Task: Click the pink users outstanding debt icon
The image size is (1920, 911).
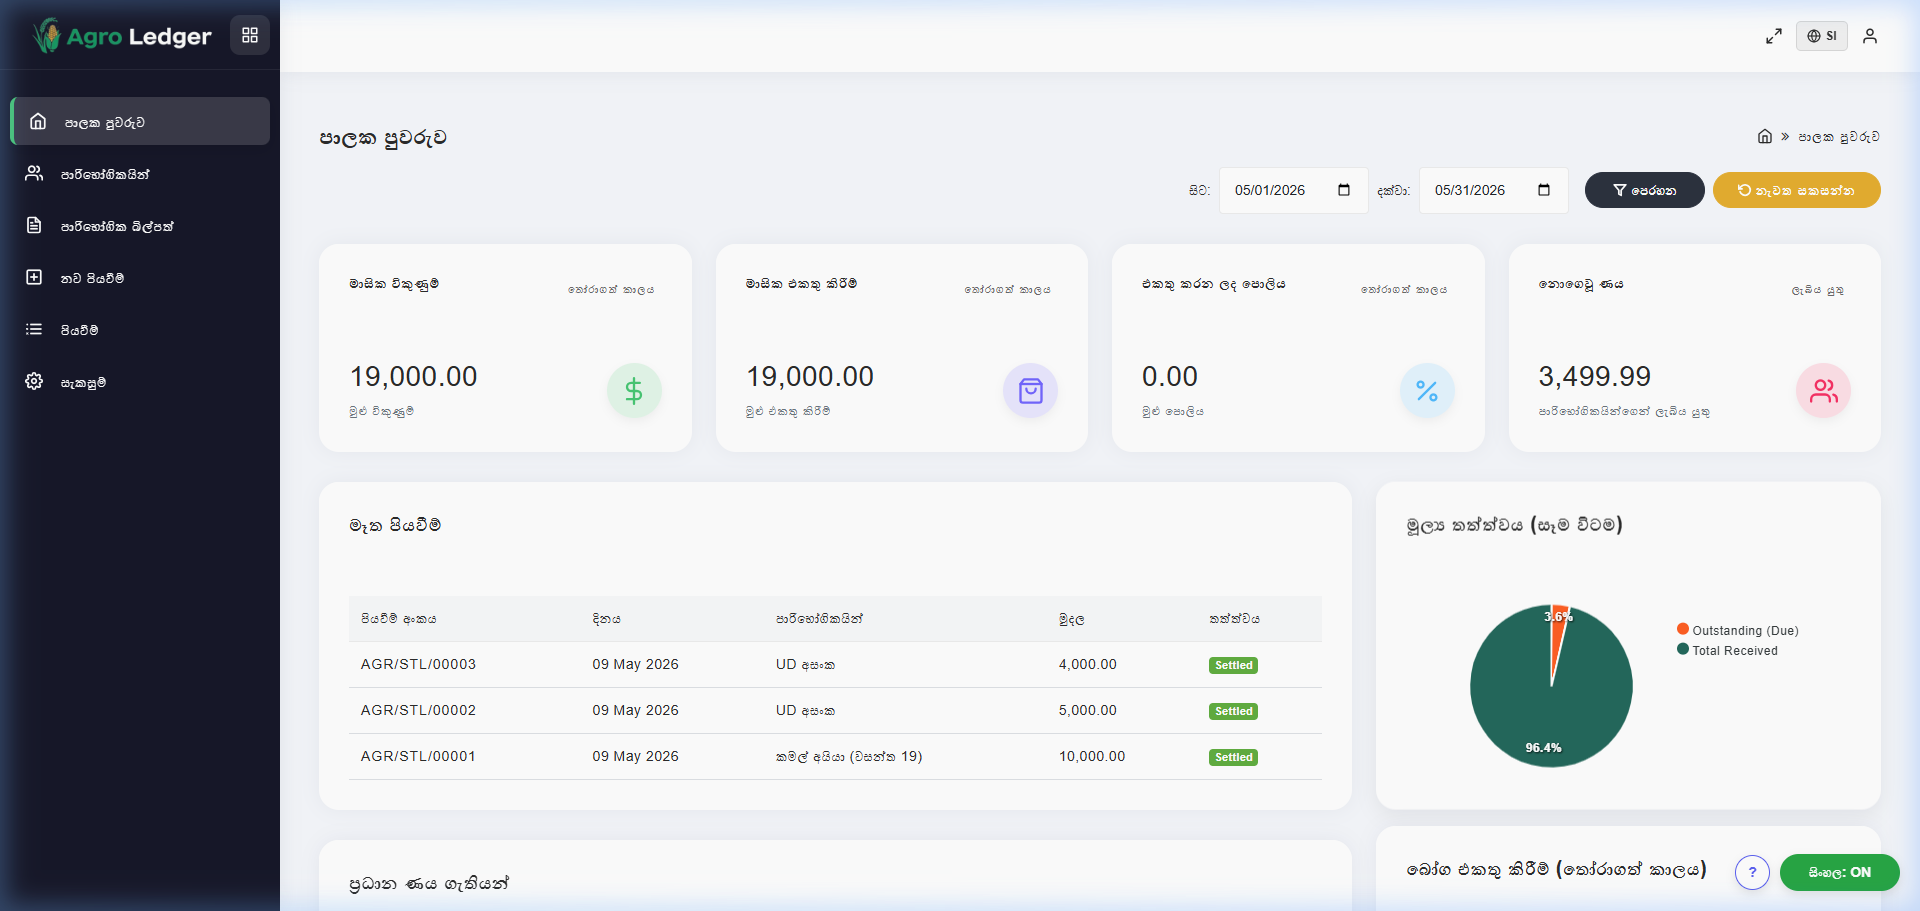Action: (x=1823, y=390)
